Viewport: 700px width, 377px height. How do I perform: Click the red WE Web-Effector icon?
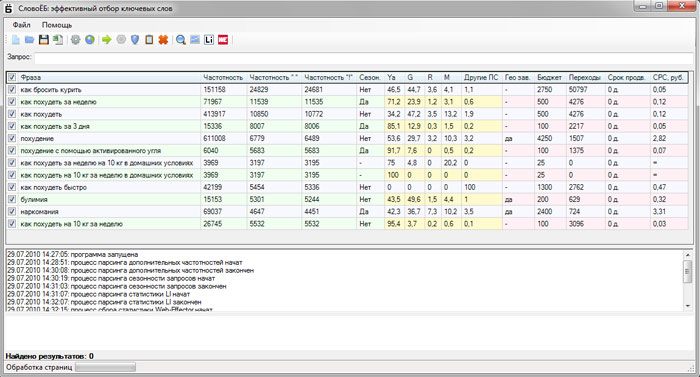pyautogui.click(x=223, y=40)
